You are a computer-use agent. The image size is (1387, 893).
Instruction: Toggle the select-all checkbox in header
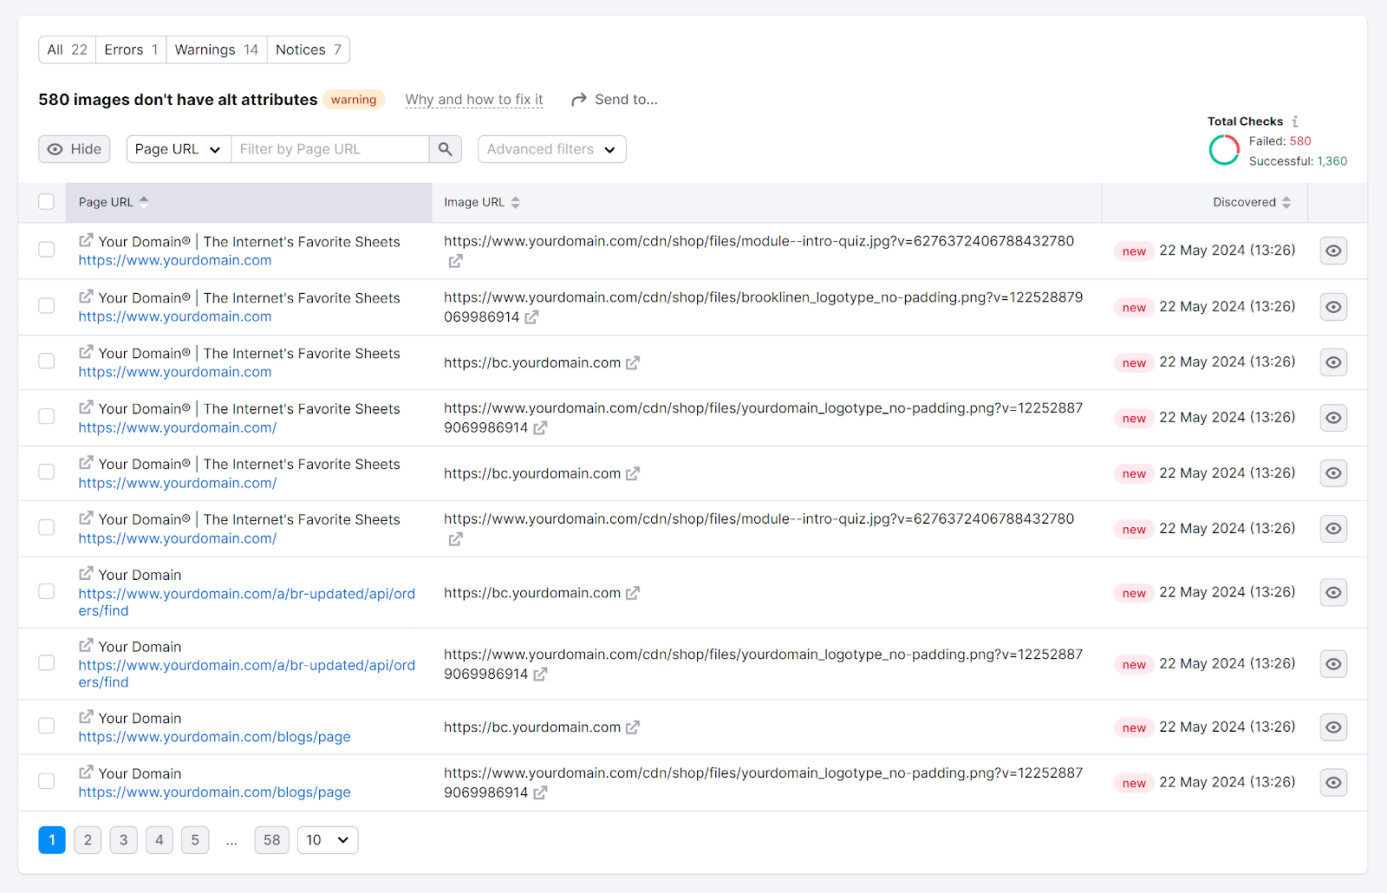46,202
